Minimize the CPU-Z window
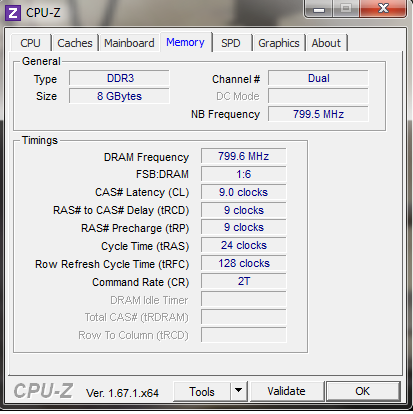Viewport: 413px width, 414px height. point(319,9)
